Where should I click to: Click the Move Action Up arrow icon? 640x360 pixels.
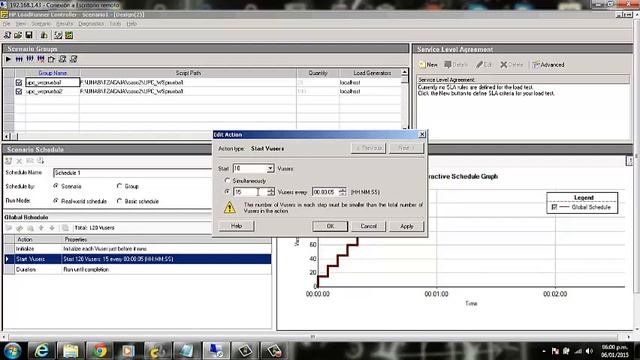pyautogui.click(x=41, y=228)
